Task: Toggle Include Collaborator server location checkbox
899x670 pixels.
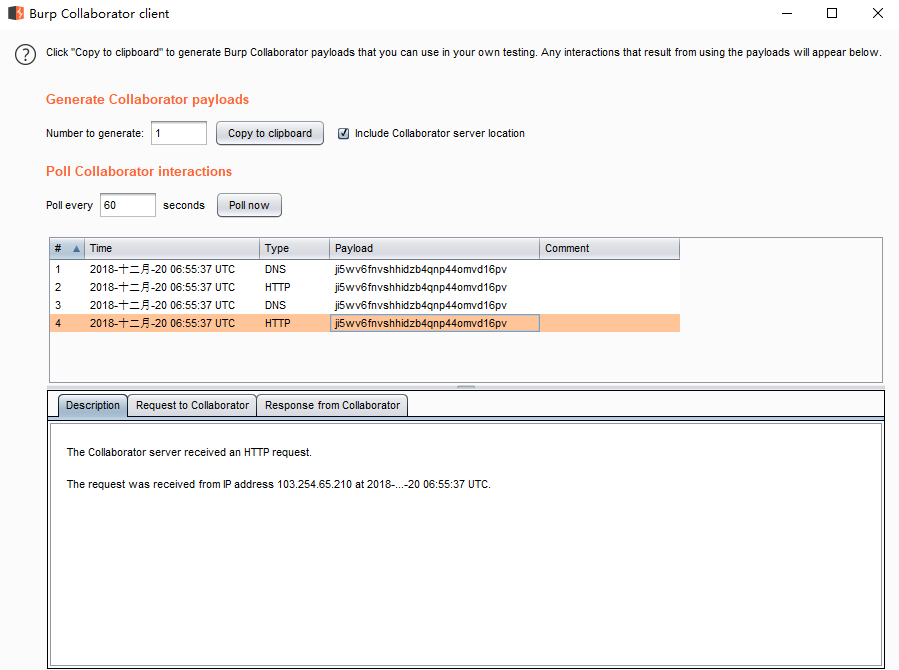Action: tap(343, 134)
